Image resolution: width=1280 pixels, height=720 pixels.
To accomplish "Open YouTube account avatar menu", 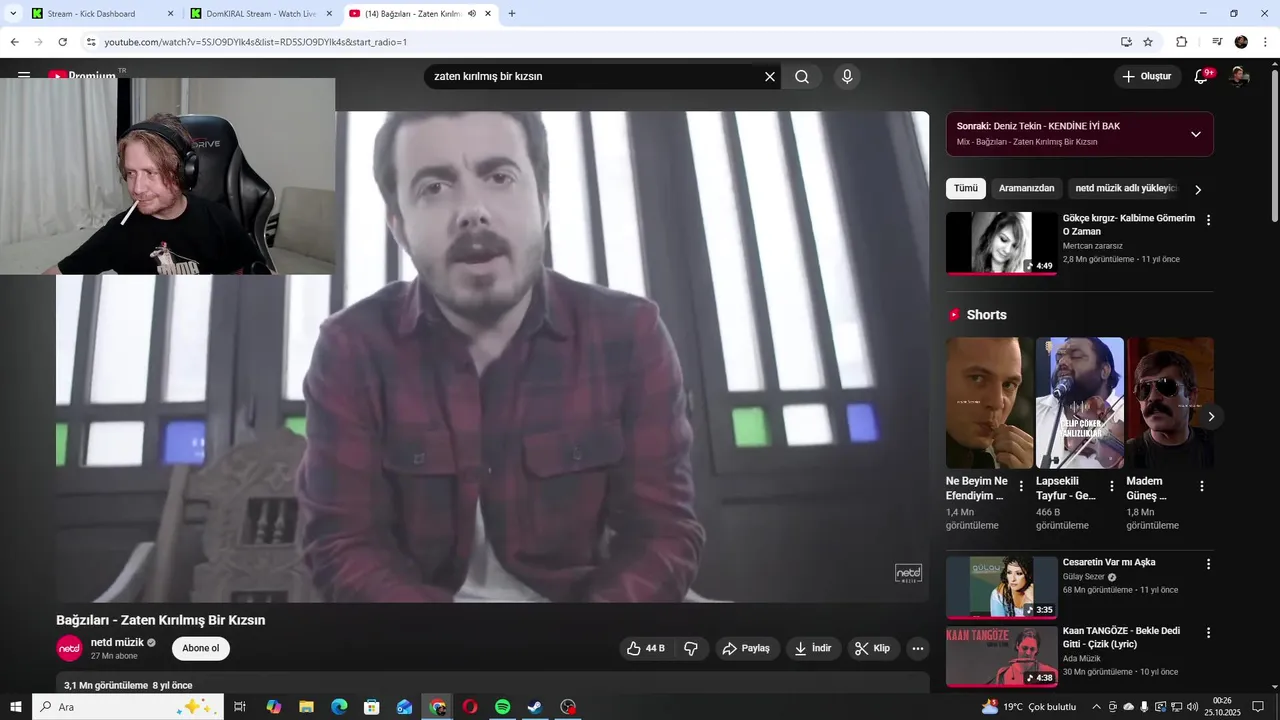I will pyautogui.click(x=1239, y=77).
